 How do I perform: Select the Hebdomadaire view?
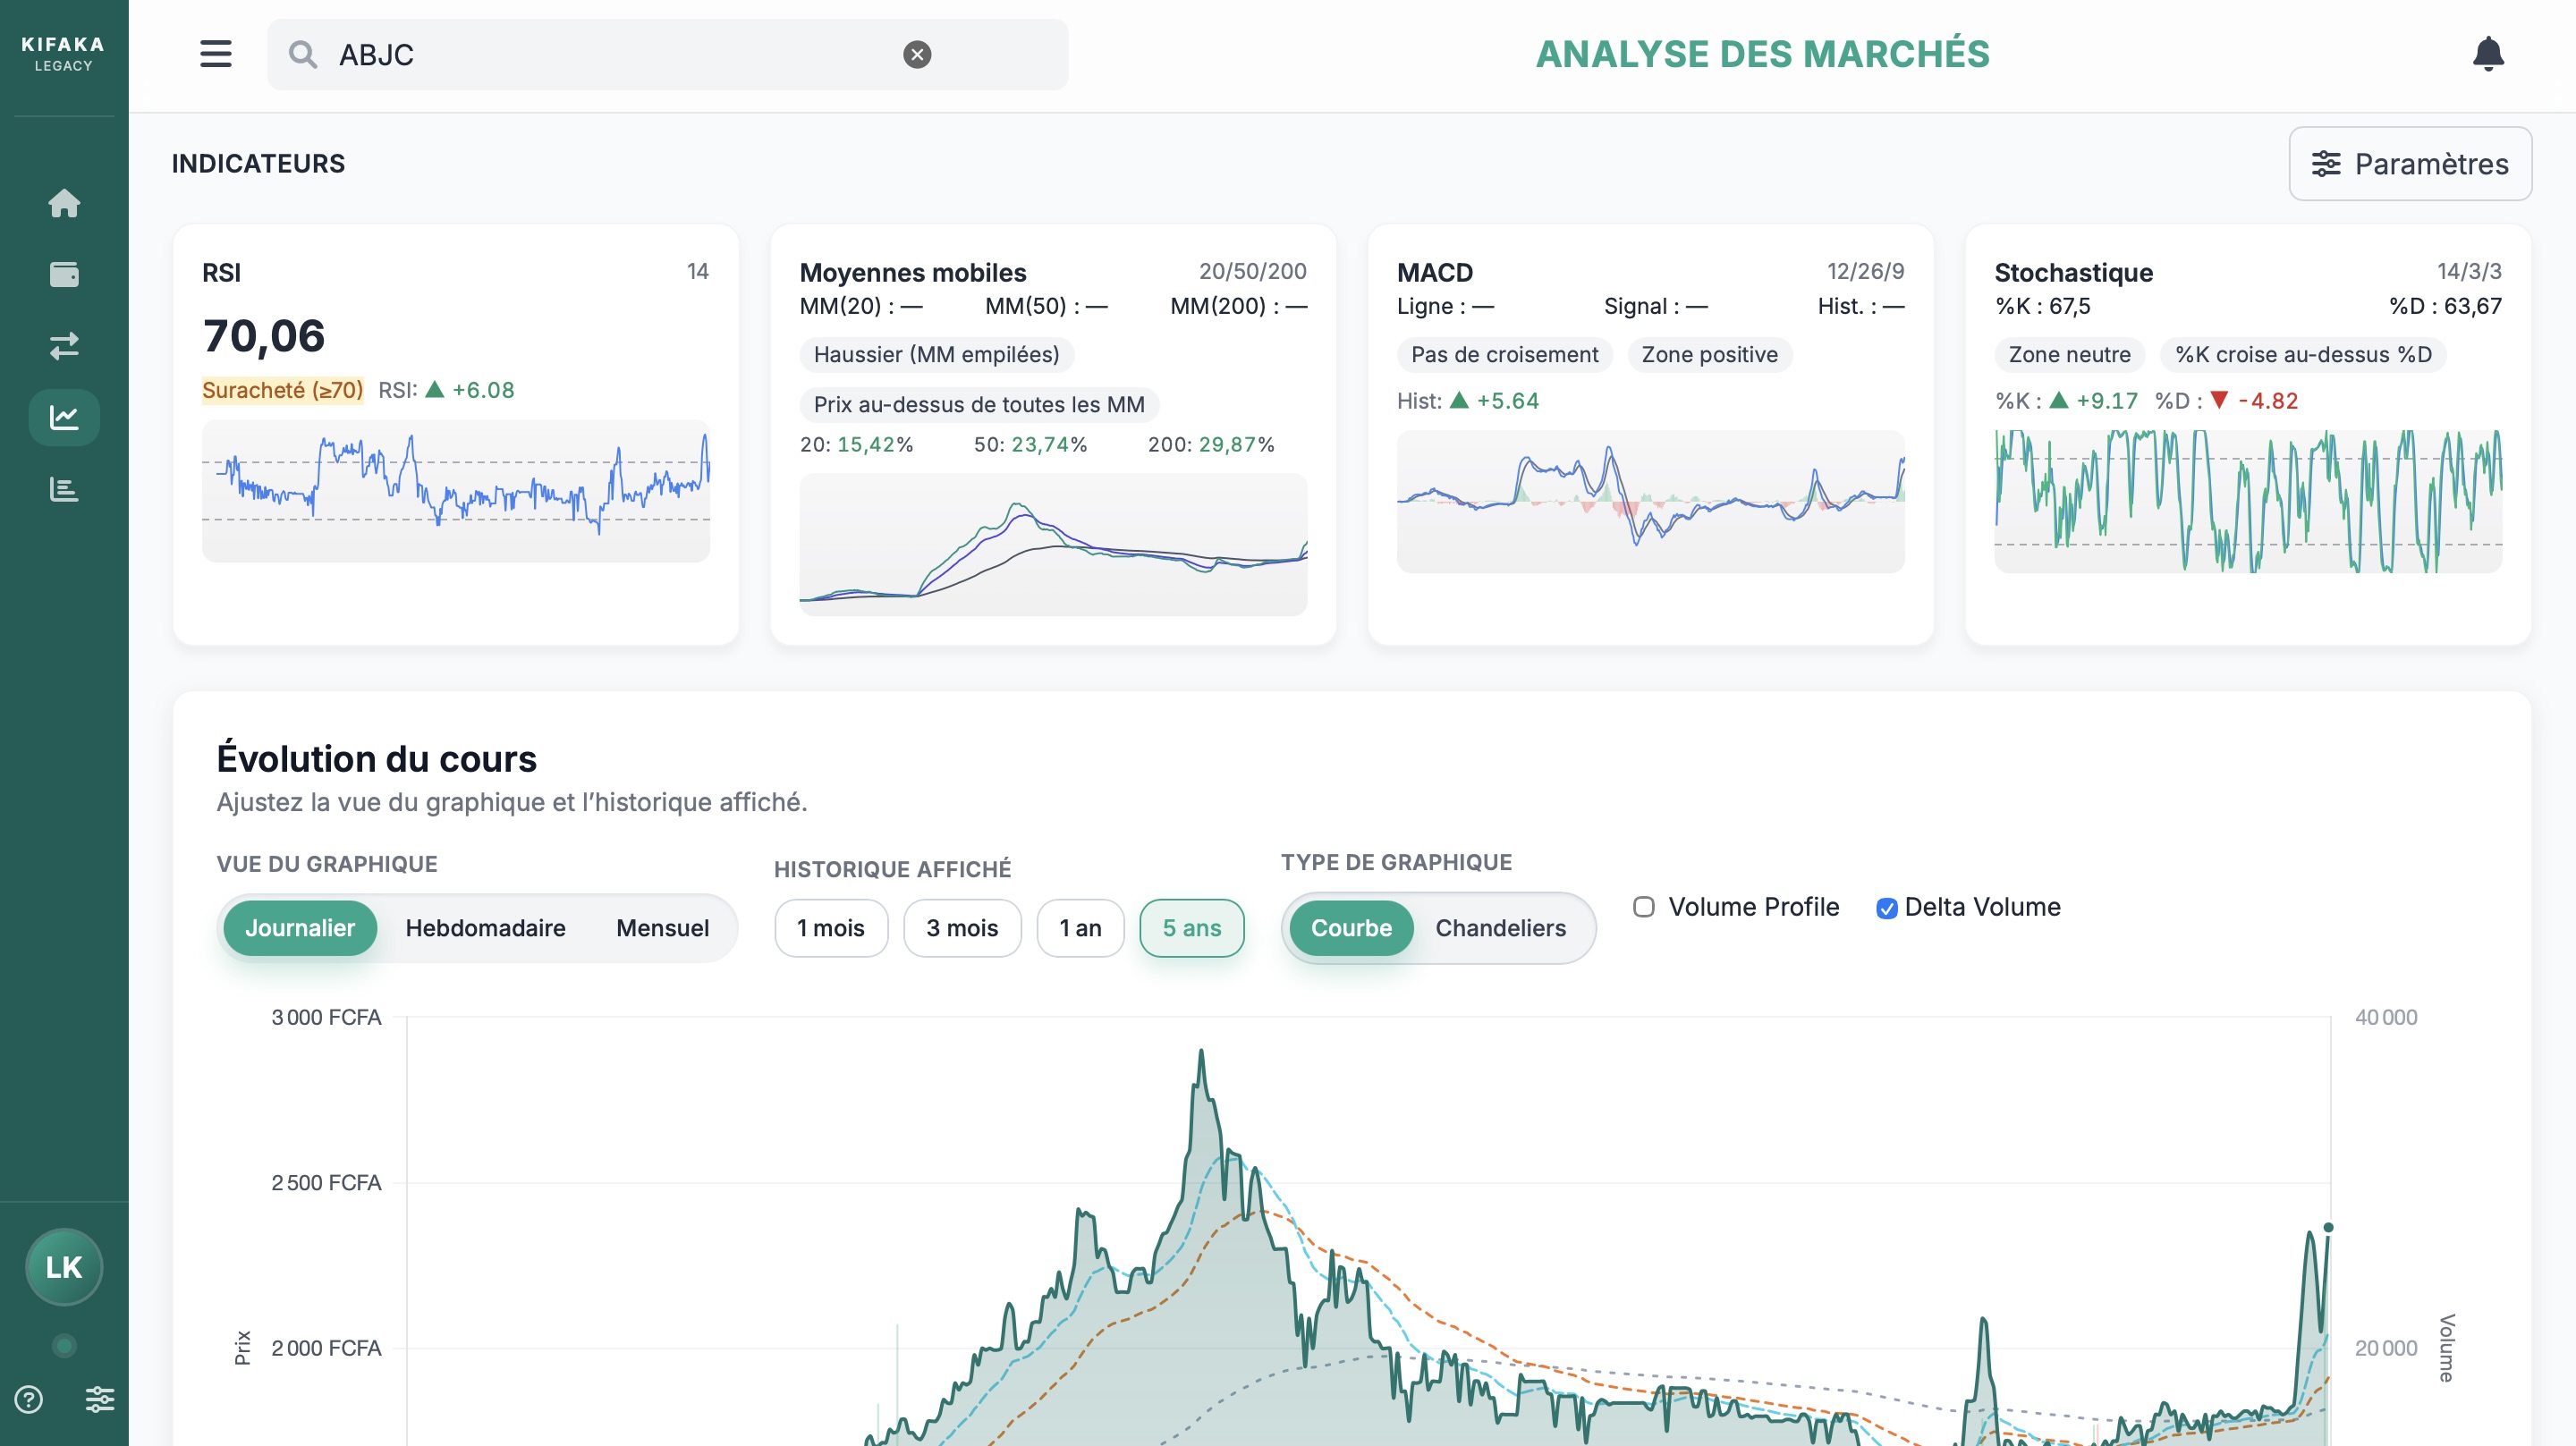point(485,928)
